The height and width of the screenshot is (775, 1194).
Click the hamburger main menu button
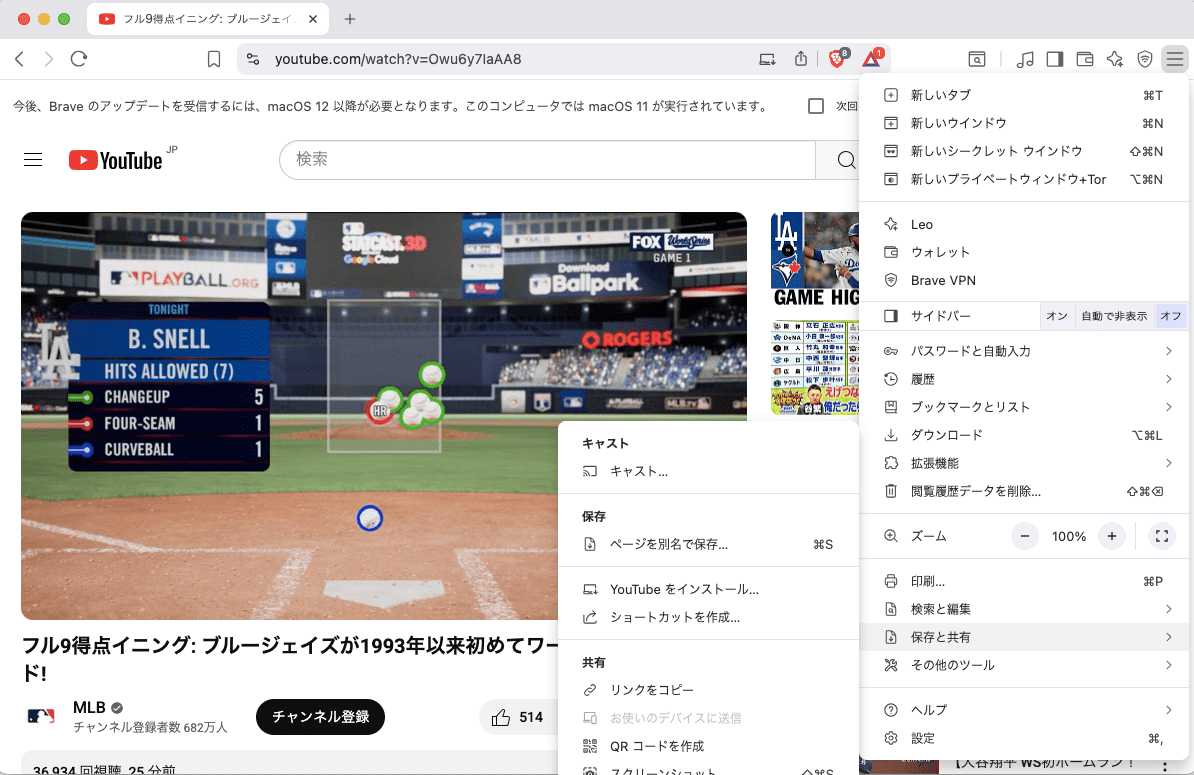1175,59
